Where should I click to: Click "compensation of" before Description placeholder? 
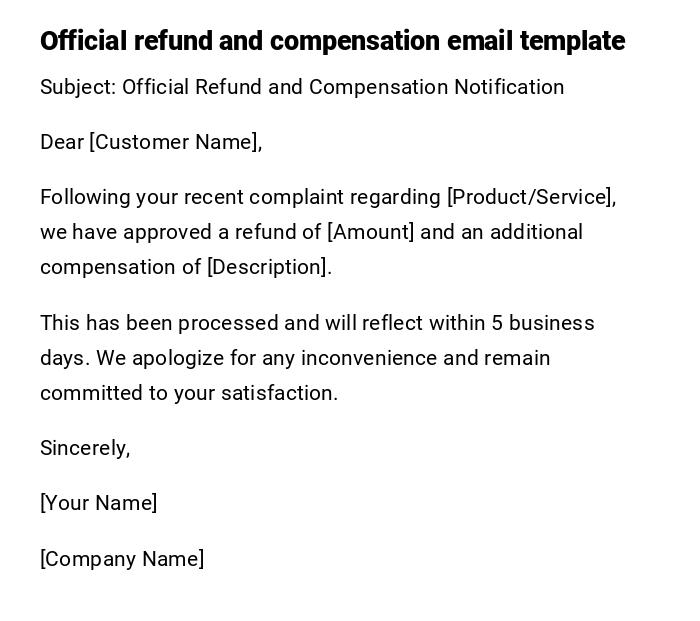coord(120,267)
